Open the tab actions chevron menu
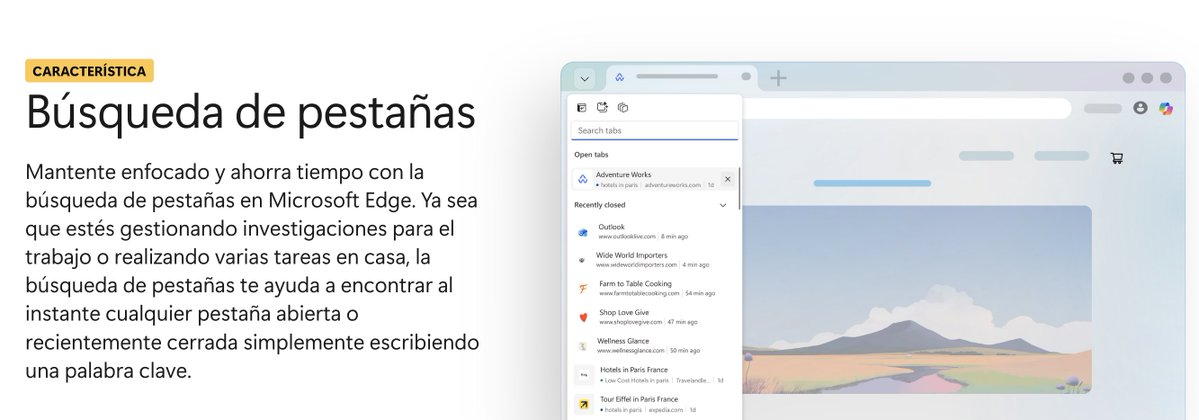1199x420 pixels. [x=585, y=78]
